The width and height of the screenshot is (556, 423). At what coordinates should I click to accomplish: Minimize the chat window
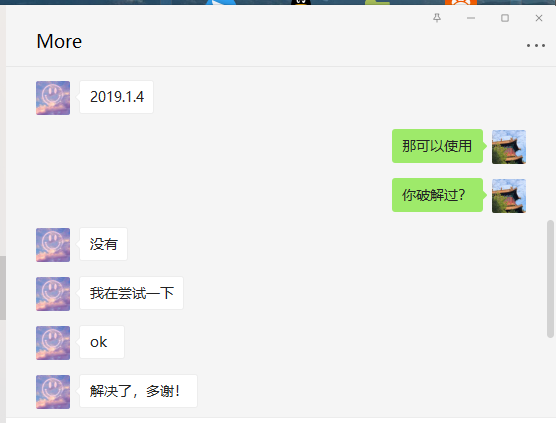[471, 18]
